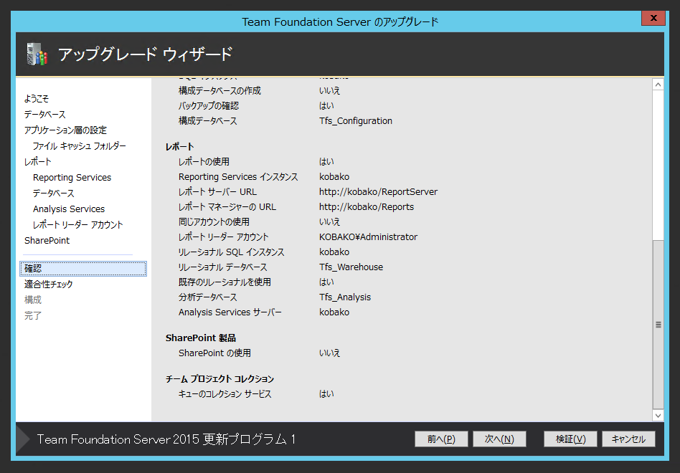Viewport: 680px width, 473px height.
Task: Click KOBAKO¥Administrator value
Action: 368,237
